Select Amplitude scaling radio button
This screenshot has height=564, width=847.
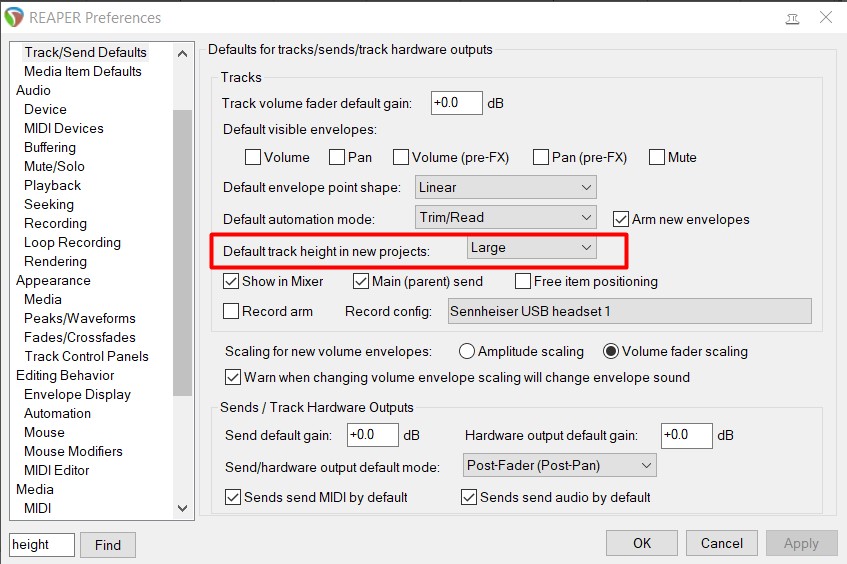coord(467,351)
